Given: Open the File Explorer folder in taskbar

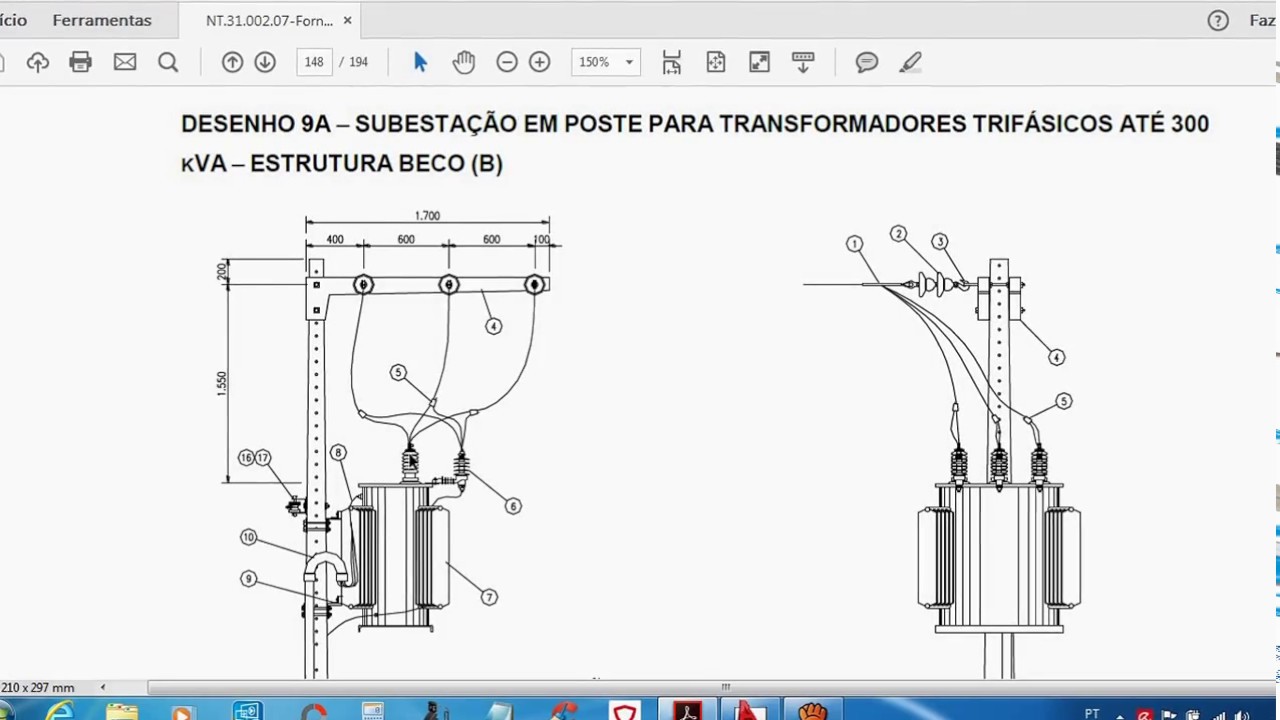Looking at the screenshot, I should pyautogui.click(x=122, y=712).
